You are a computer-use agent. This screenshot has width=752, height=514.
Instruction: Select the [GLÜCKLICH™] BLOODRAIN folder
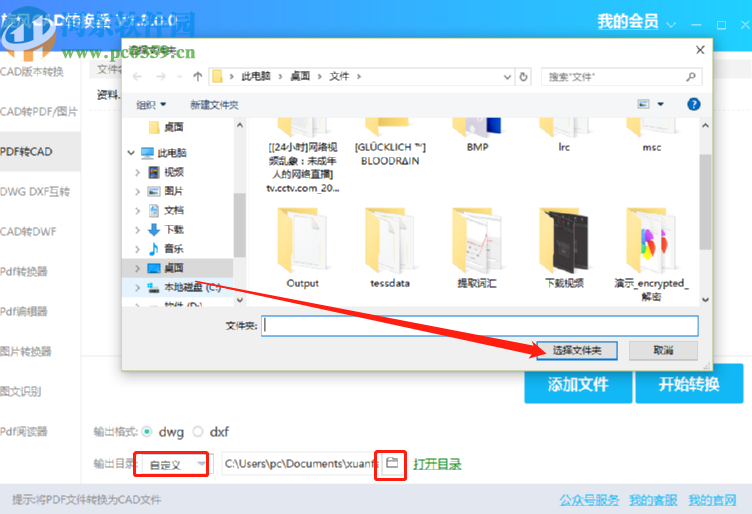[390, 142]
